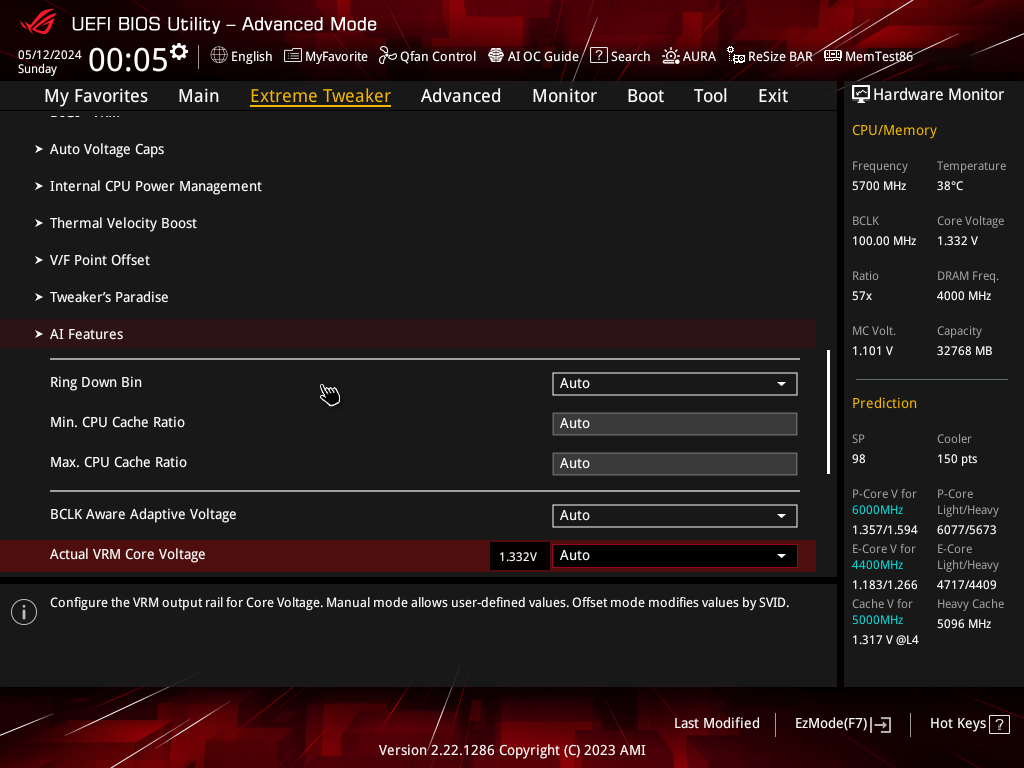Open the Exit tab

coord(773,96)
